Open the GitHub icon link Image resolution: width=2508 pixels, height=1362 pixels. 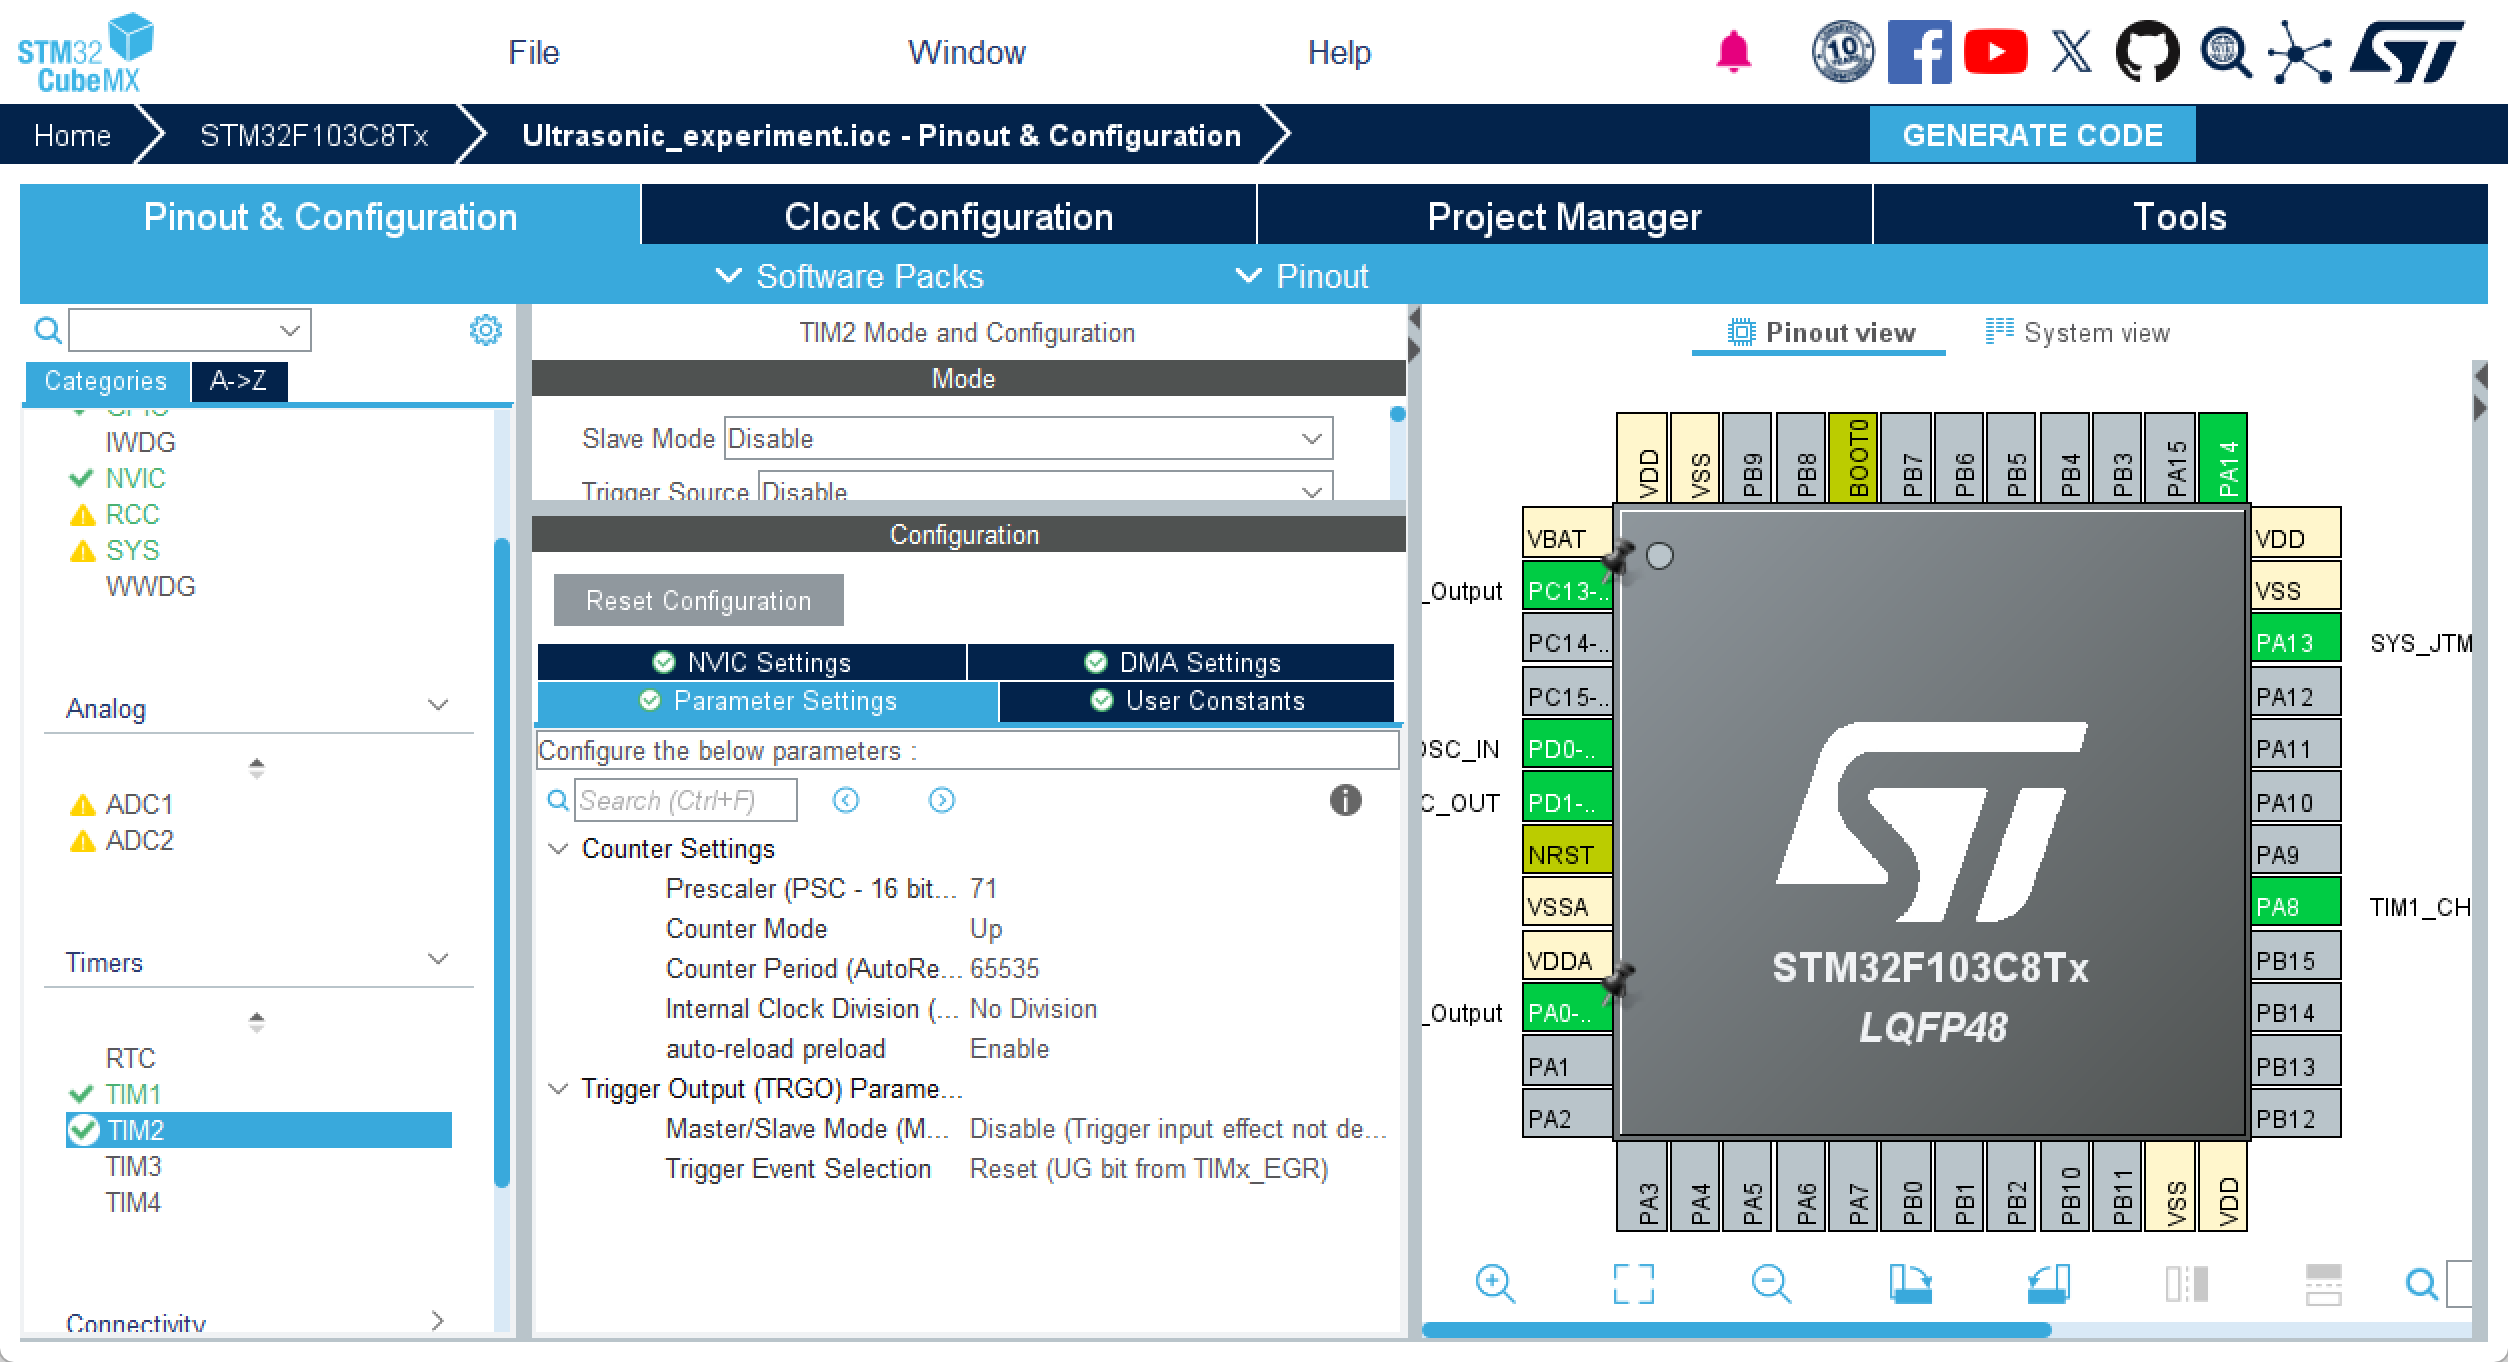(x=2147, y=52)
